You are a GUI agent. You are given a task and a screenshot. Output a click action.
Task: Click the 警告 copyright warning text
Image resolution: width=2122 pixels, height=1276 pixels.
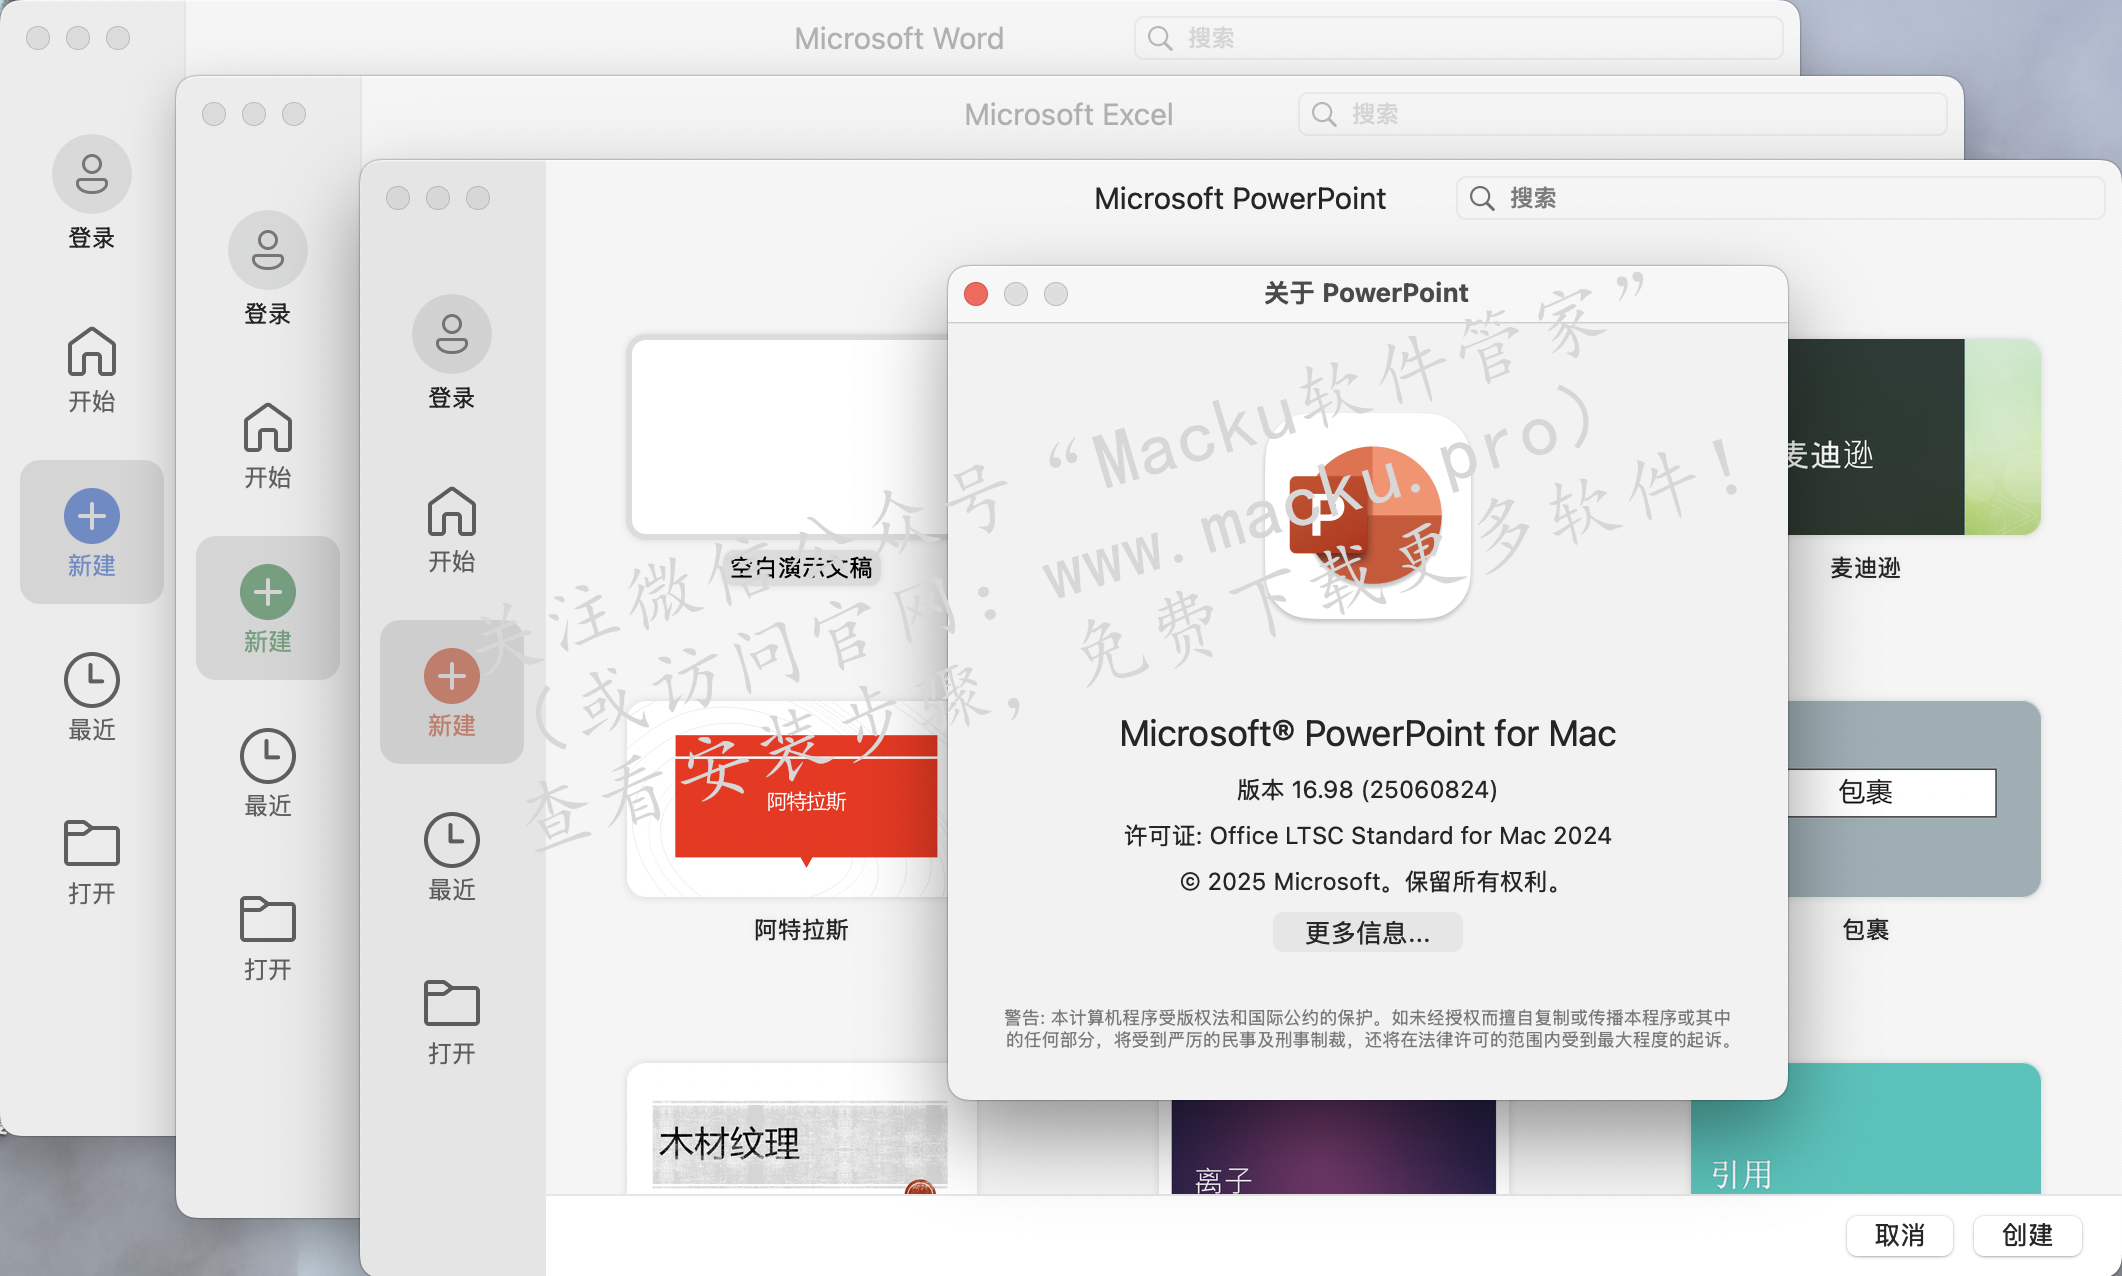tap(1367, 1029)
